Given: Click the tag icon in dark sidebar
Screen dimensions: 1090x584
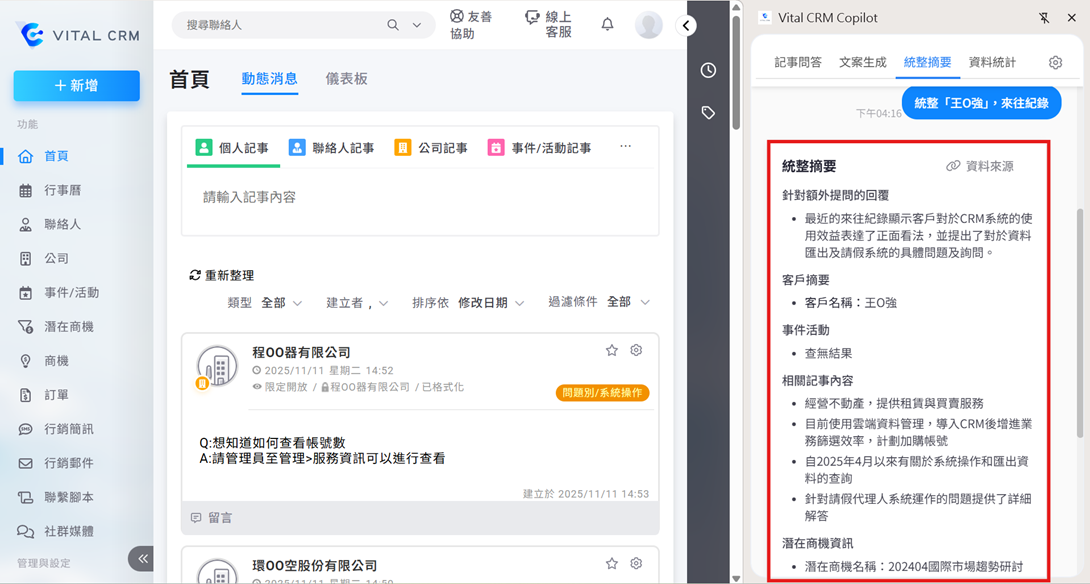Looking at the screenshot, I should (x=708, y=113).
